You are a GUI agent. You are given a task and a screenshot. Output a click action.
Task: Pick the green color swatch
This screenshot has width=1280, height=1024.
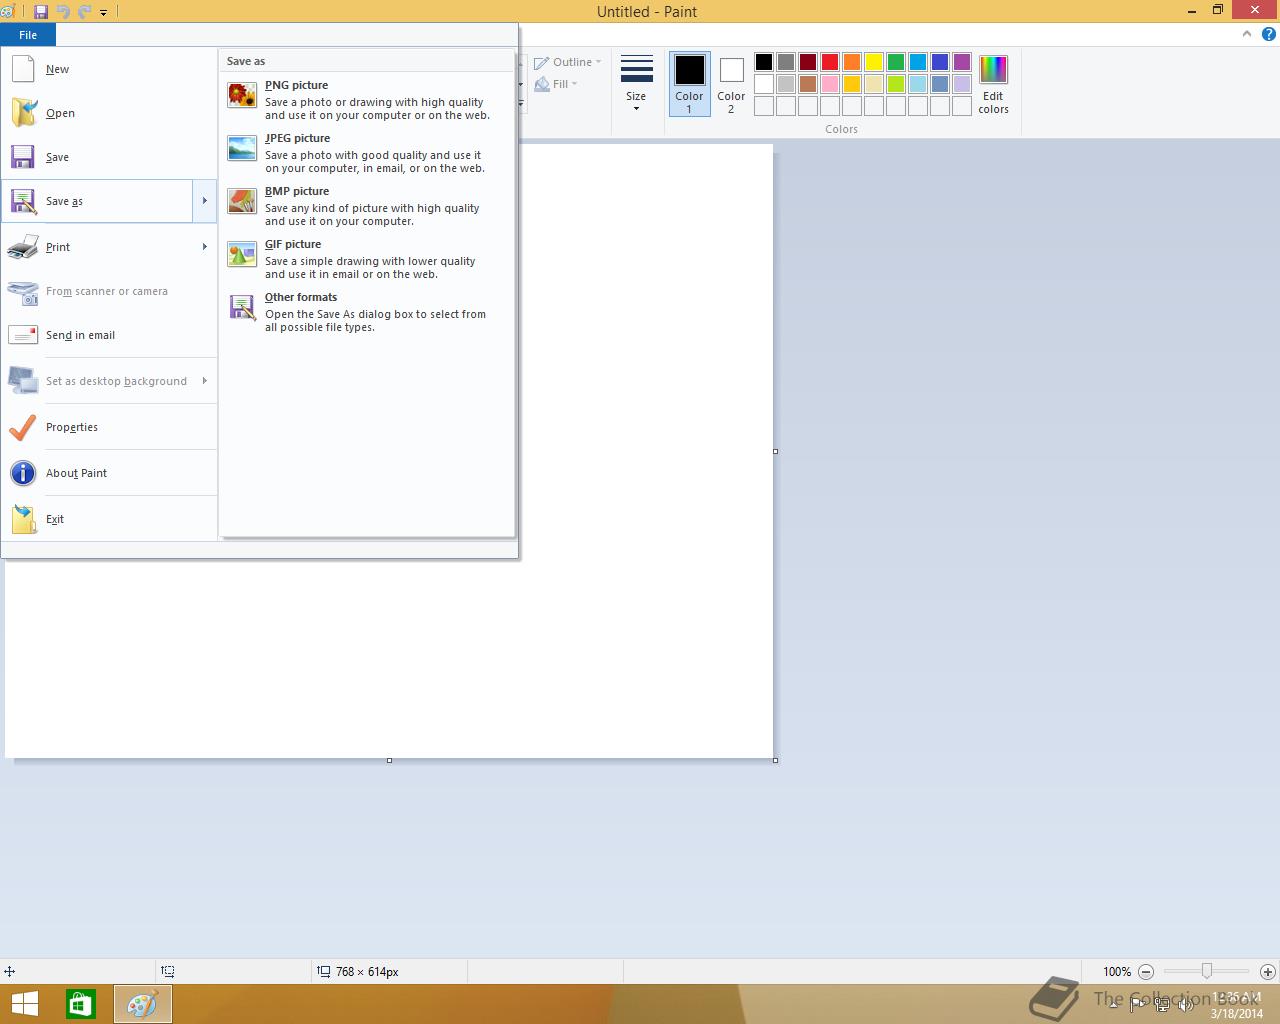click(x=896, y=62)
